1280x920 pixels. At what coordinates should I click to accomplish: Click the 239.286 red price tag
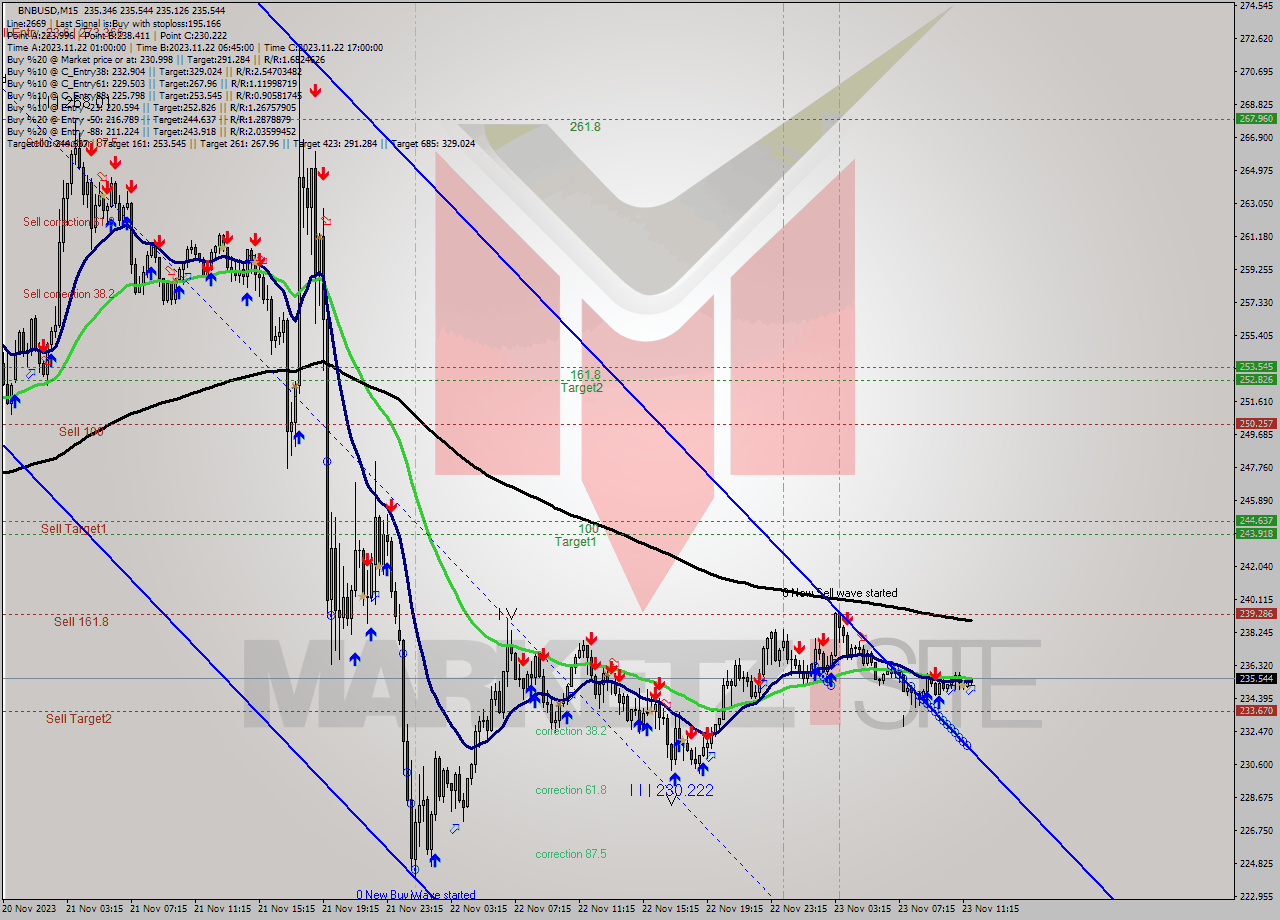point(1256,614)
